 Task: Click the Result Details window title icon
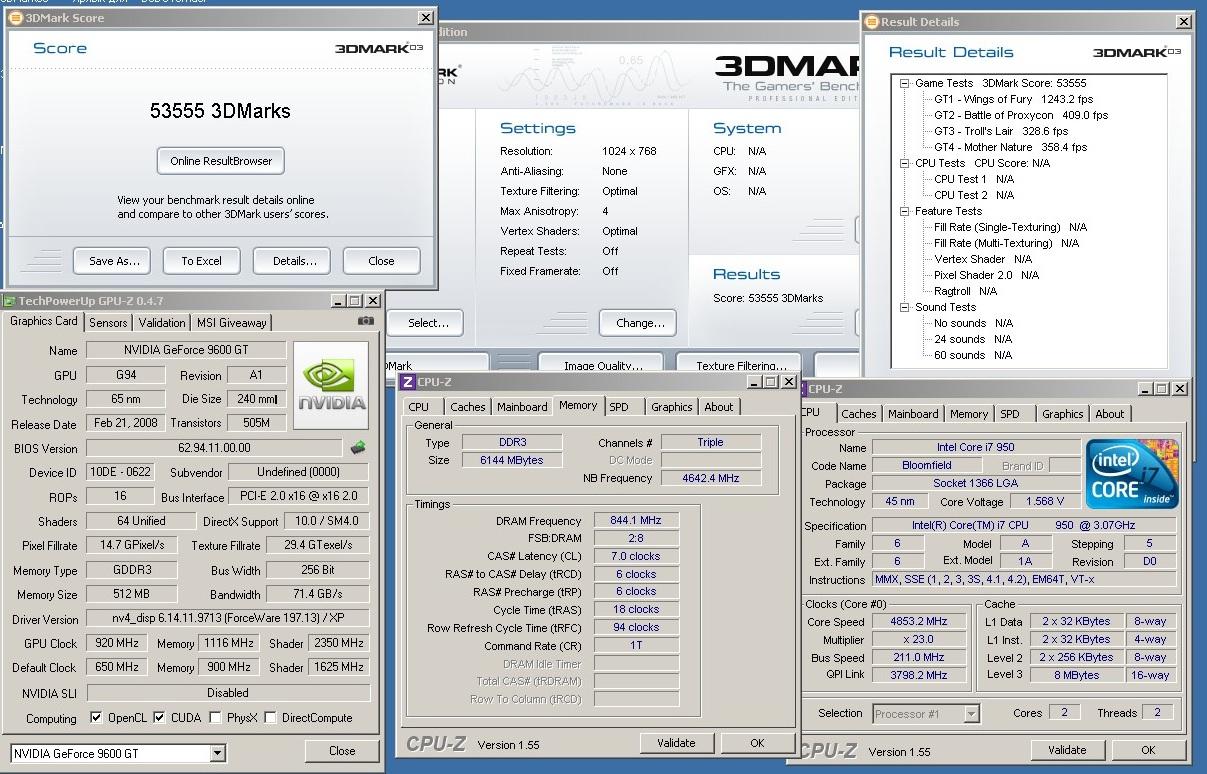[870, 21]
